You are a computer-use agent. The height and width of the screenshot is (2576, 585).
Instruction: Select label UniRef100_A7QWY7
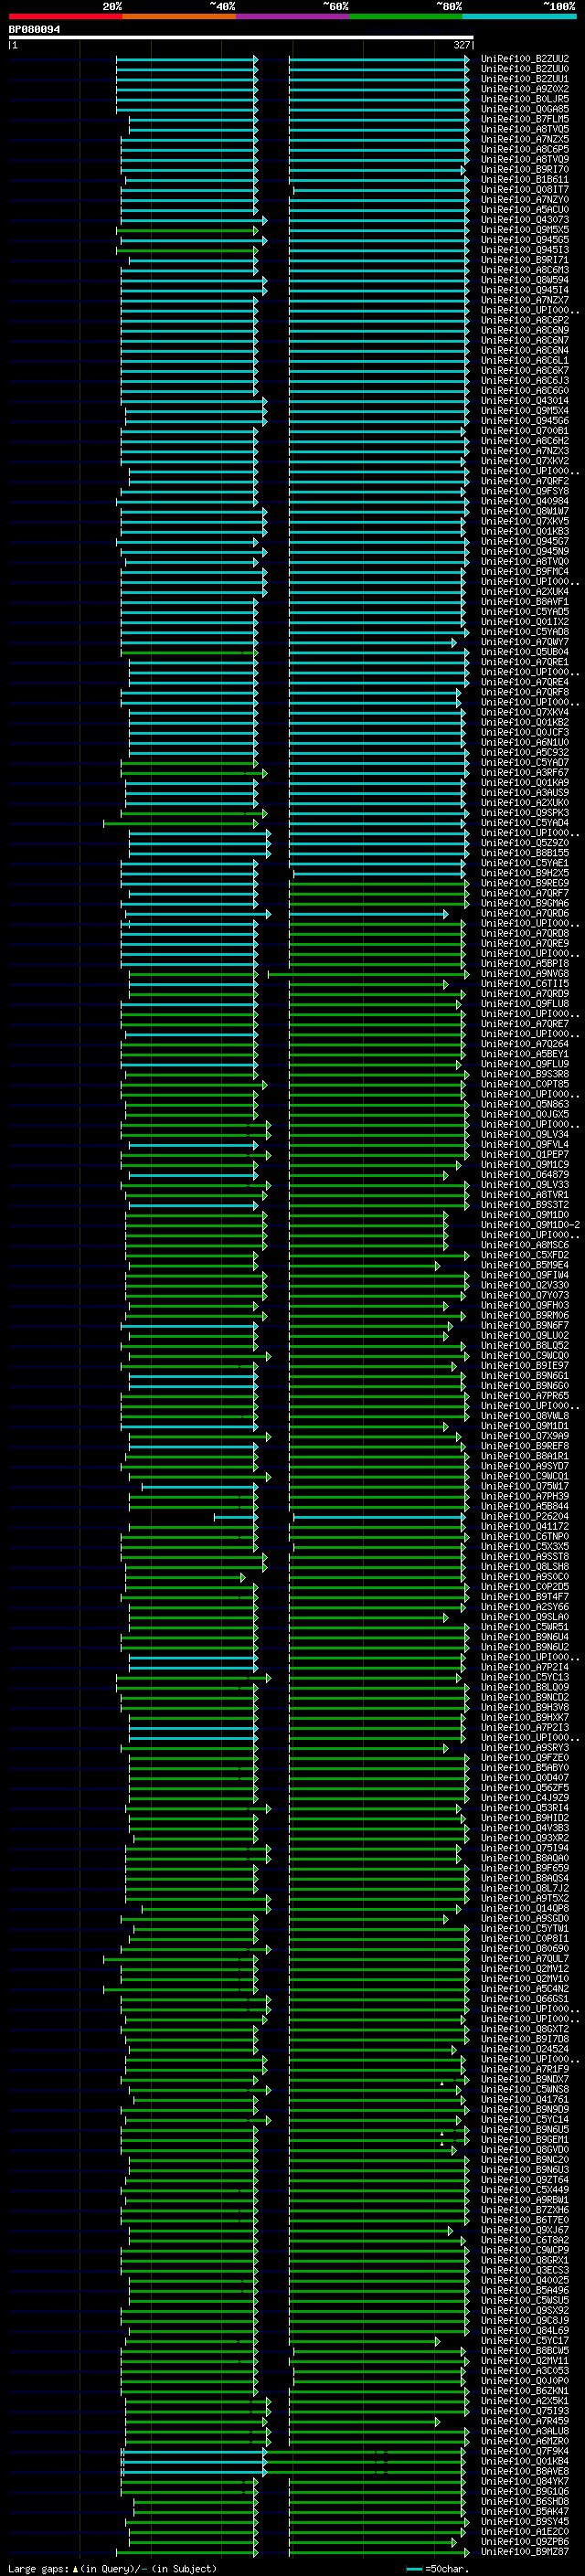point(525,642)
